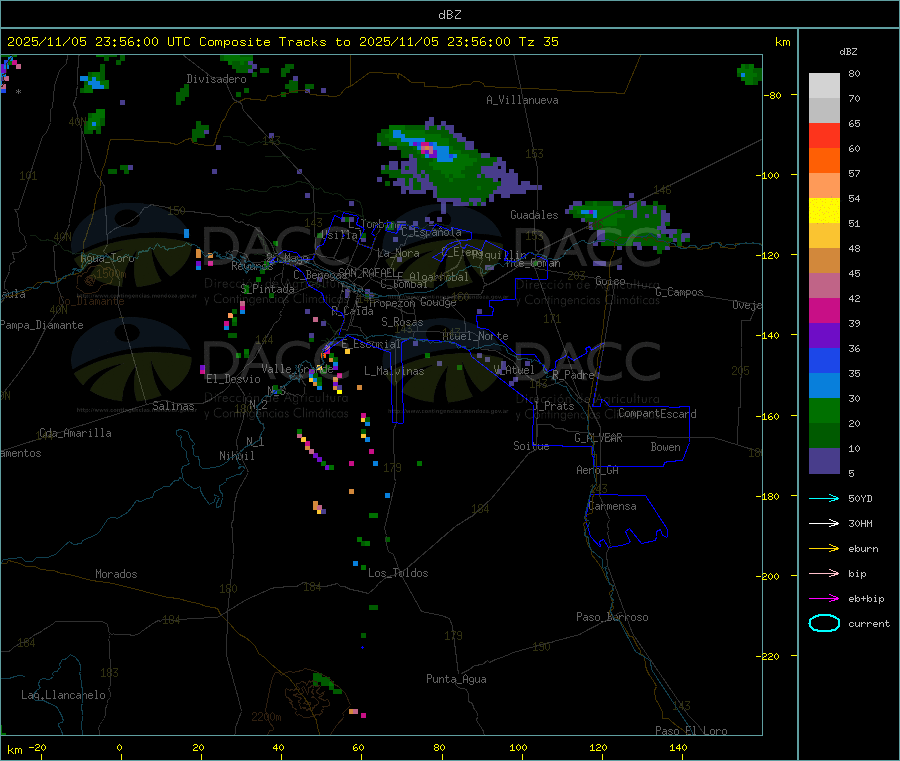Click the Morados map label
The width and height of the screenshot is (900, 761).
(116, 574)
